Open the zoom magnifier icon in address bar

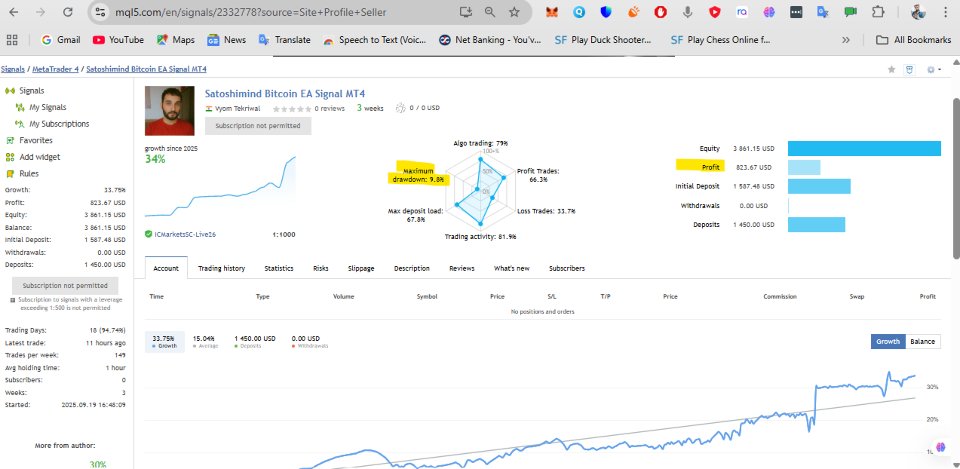click(490, 12)
